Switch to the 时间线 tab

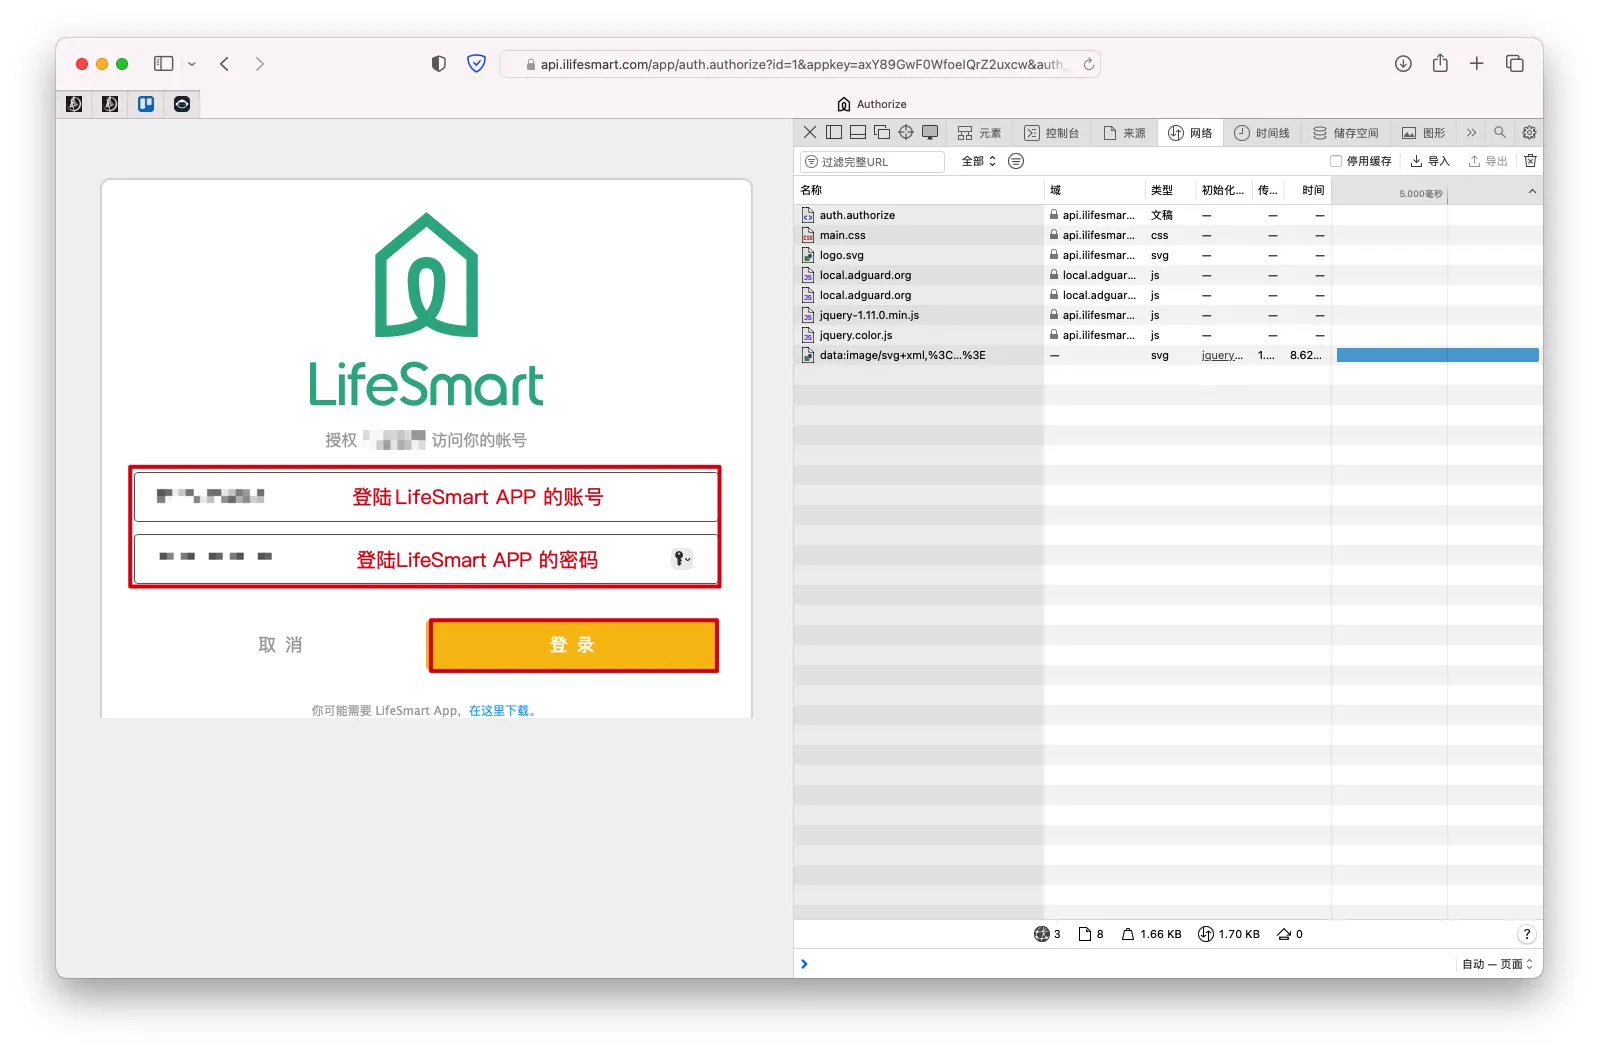[x=1262, y=132]
